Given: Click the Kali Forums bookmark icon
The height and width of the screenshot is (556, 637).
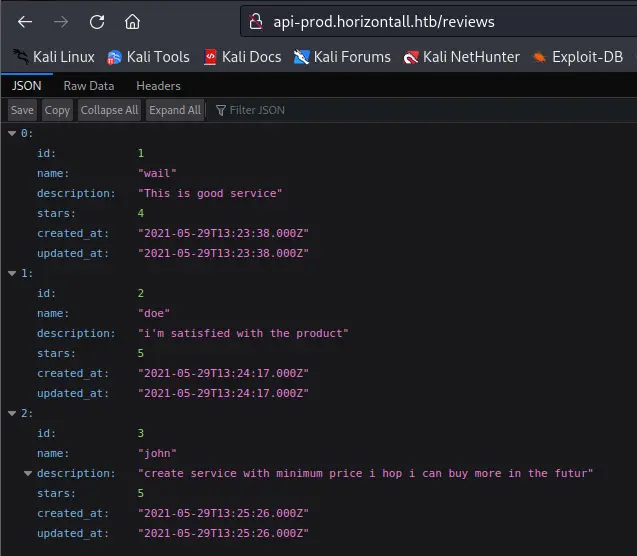Looking at the screenshot, I should tap(301, 57).
